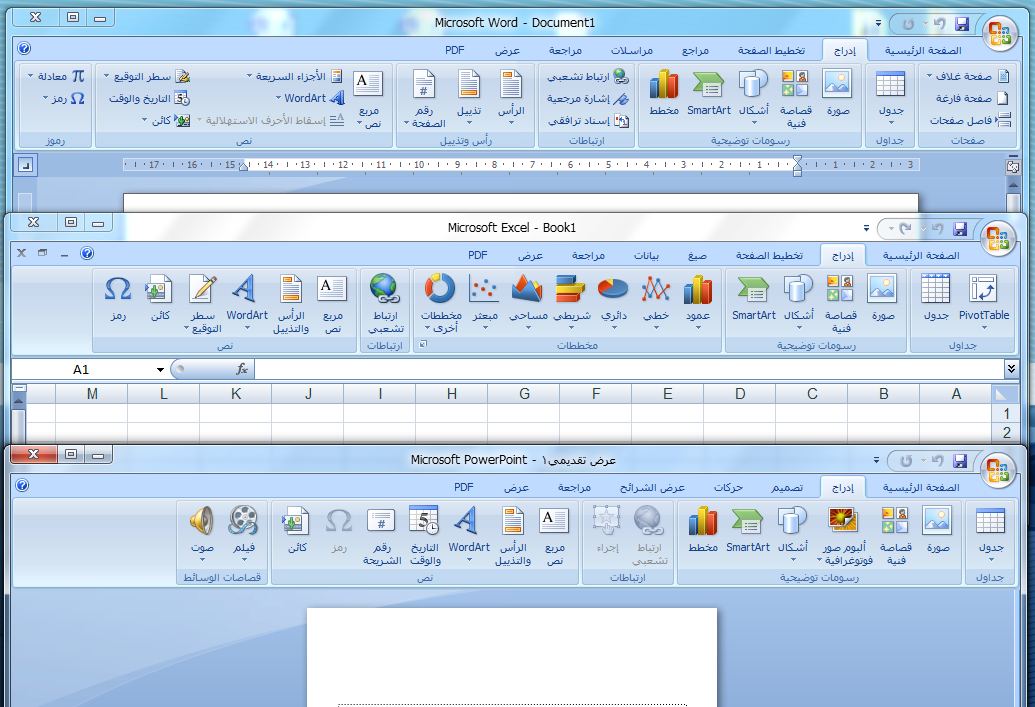The image size is (1035, 707).
Task: Click Excel's جدول table icon
Action: 935,288
